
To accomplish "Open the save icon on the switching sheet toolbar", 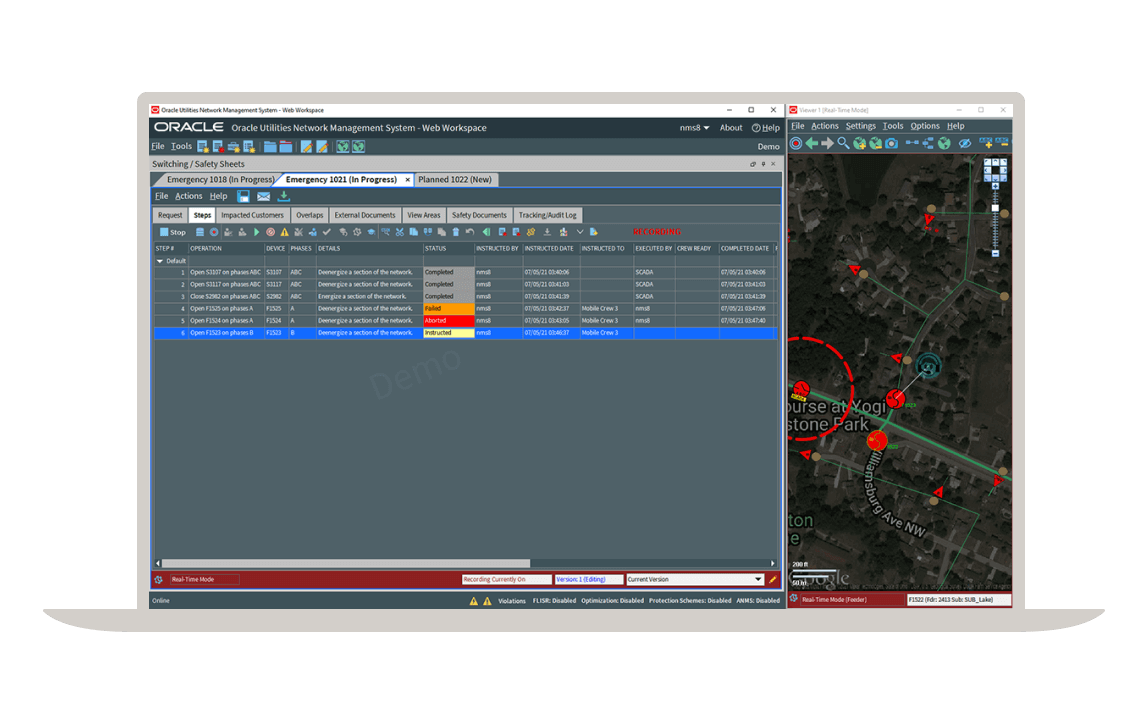I will pos(243,196).
